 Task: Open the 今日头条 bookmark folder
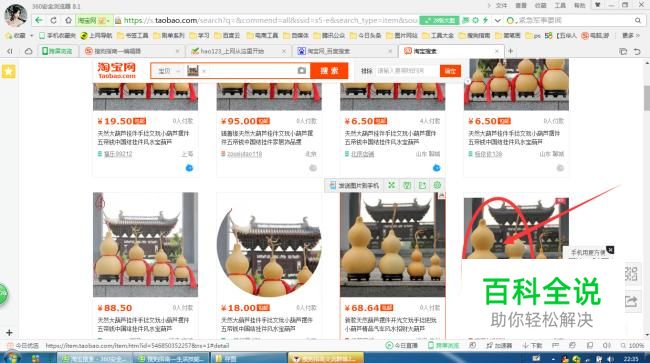tap(365, 36)
